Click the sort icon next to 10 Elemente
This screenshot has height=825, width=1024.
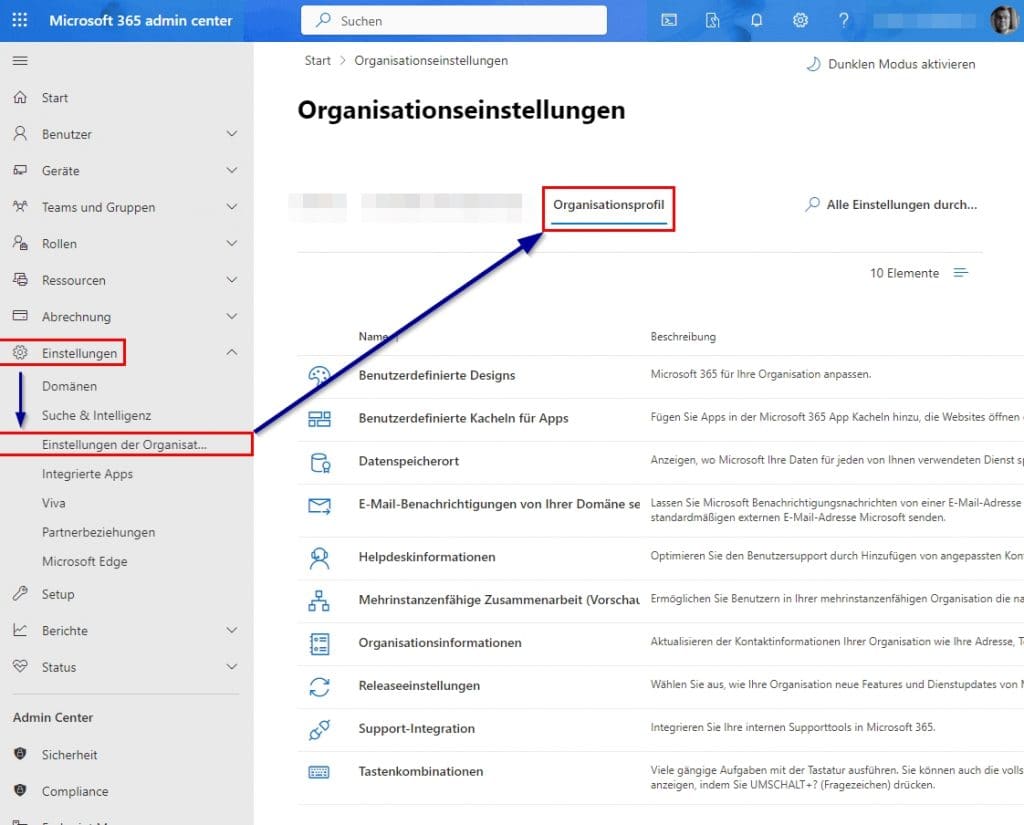click(x=961, y=272)
